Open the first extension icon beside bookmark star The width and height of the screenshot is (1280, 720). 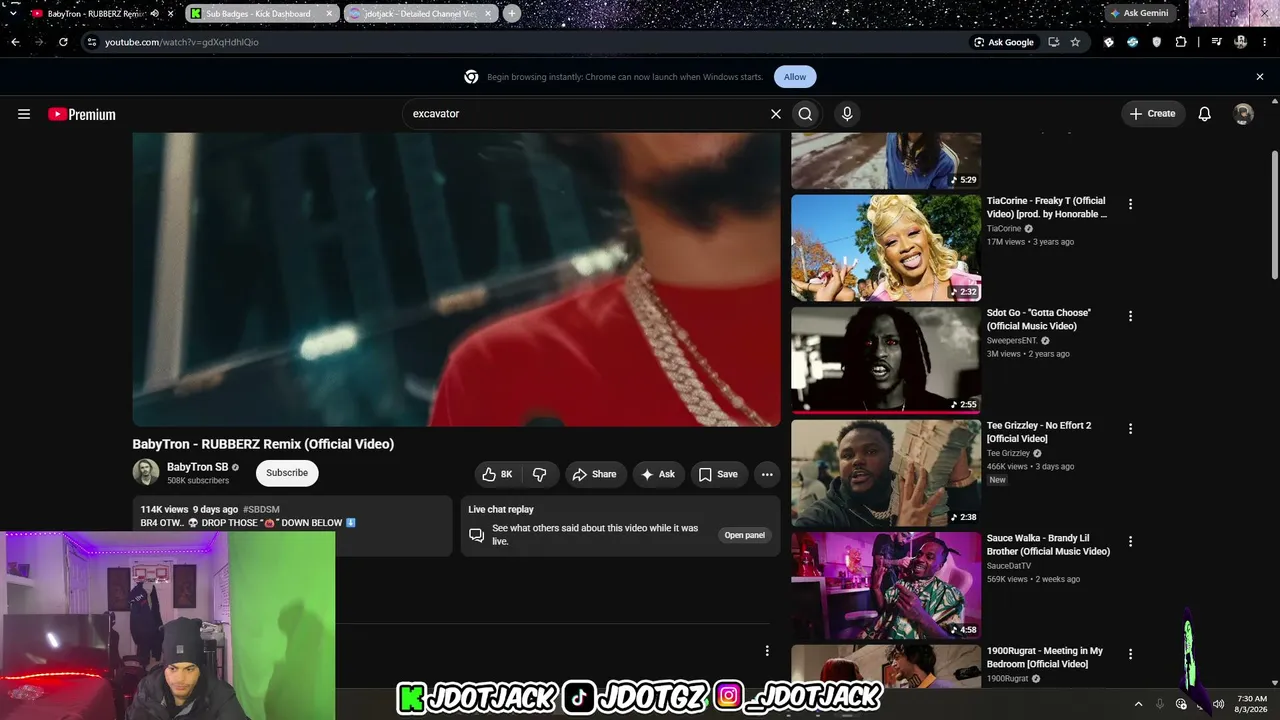[x=1109, y=42]
